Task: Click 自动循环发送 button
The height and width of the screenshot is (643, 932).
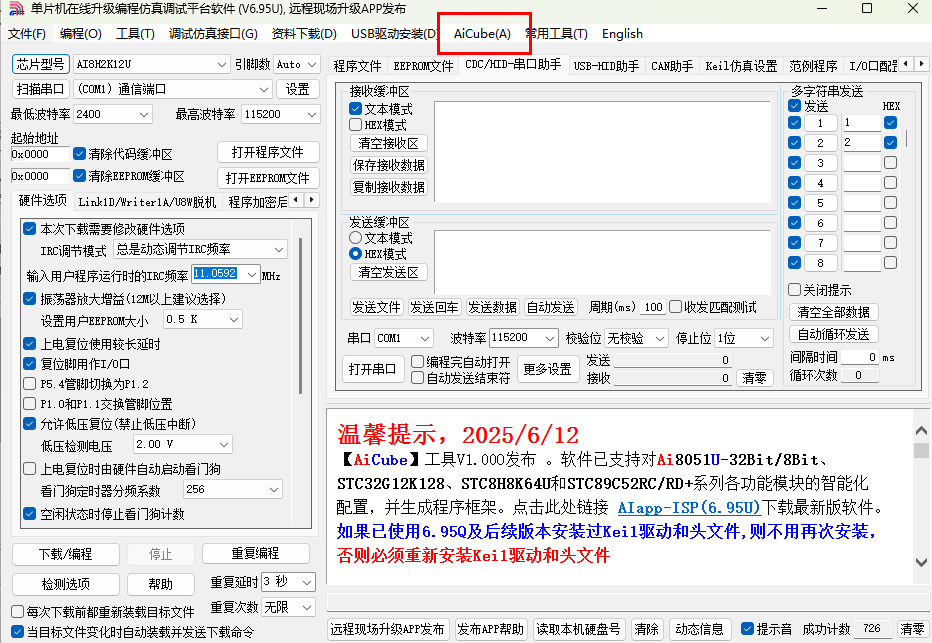Action: [x=833, y=335]
